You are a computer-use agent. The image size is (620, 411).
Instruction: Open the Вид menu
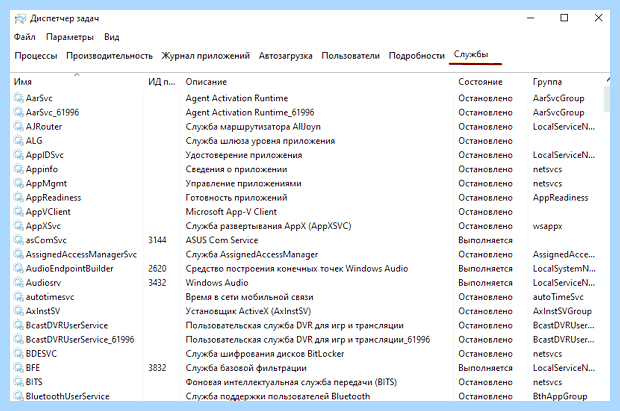click(x=112, y=37)
